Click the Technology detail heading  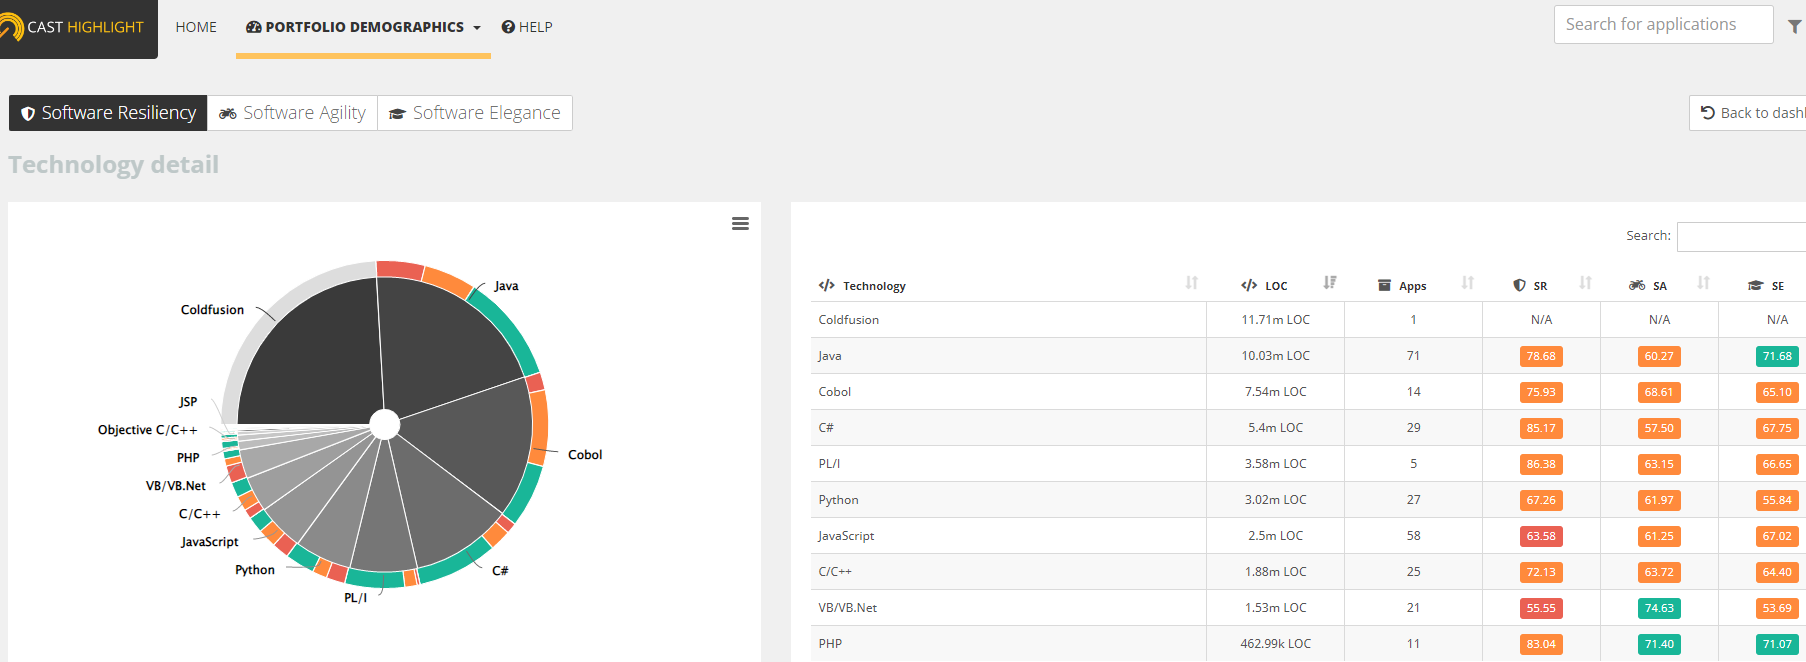pos(113,165)
